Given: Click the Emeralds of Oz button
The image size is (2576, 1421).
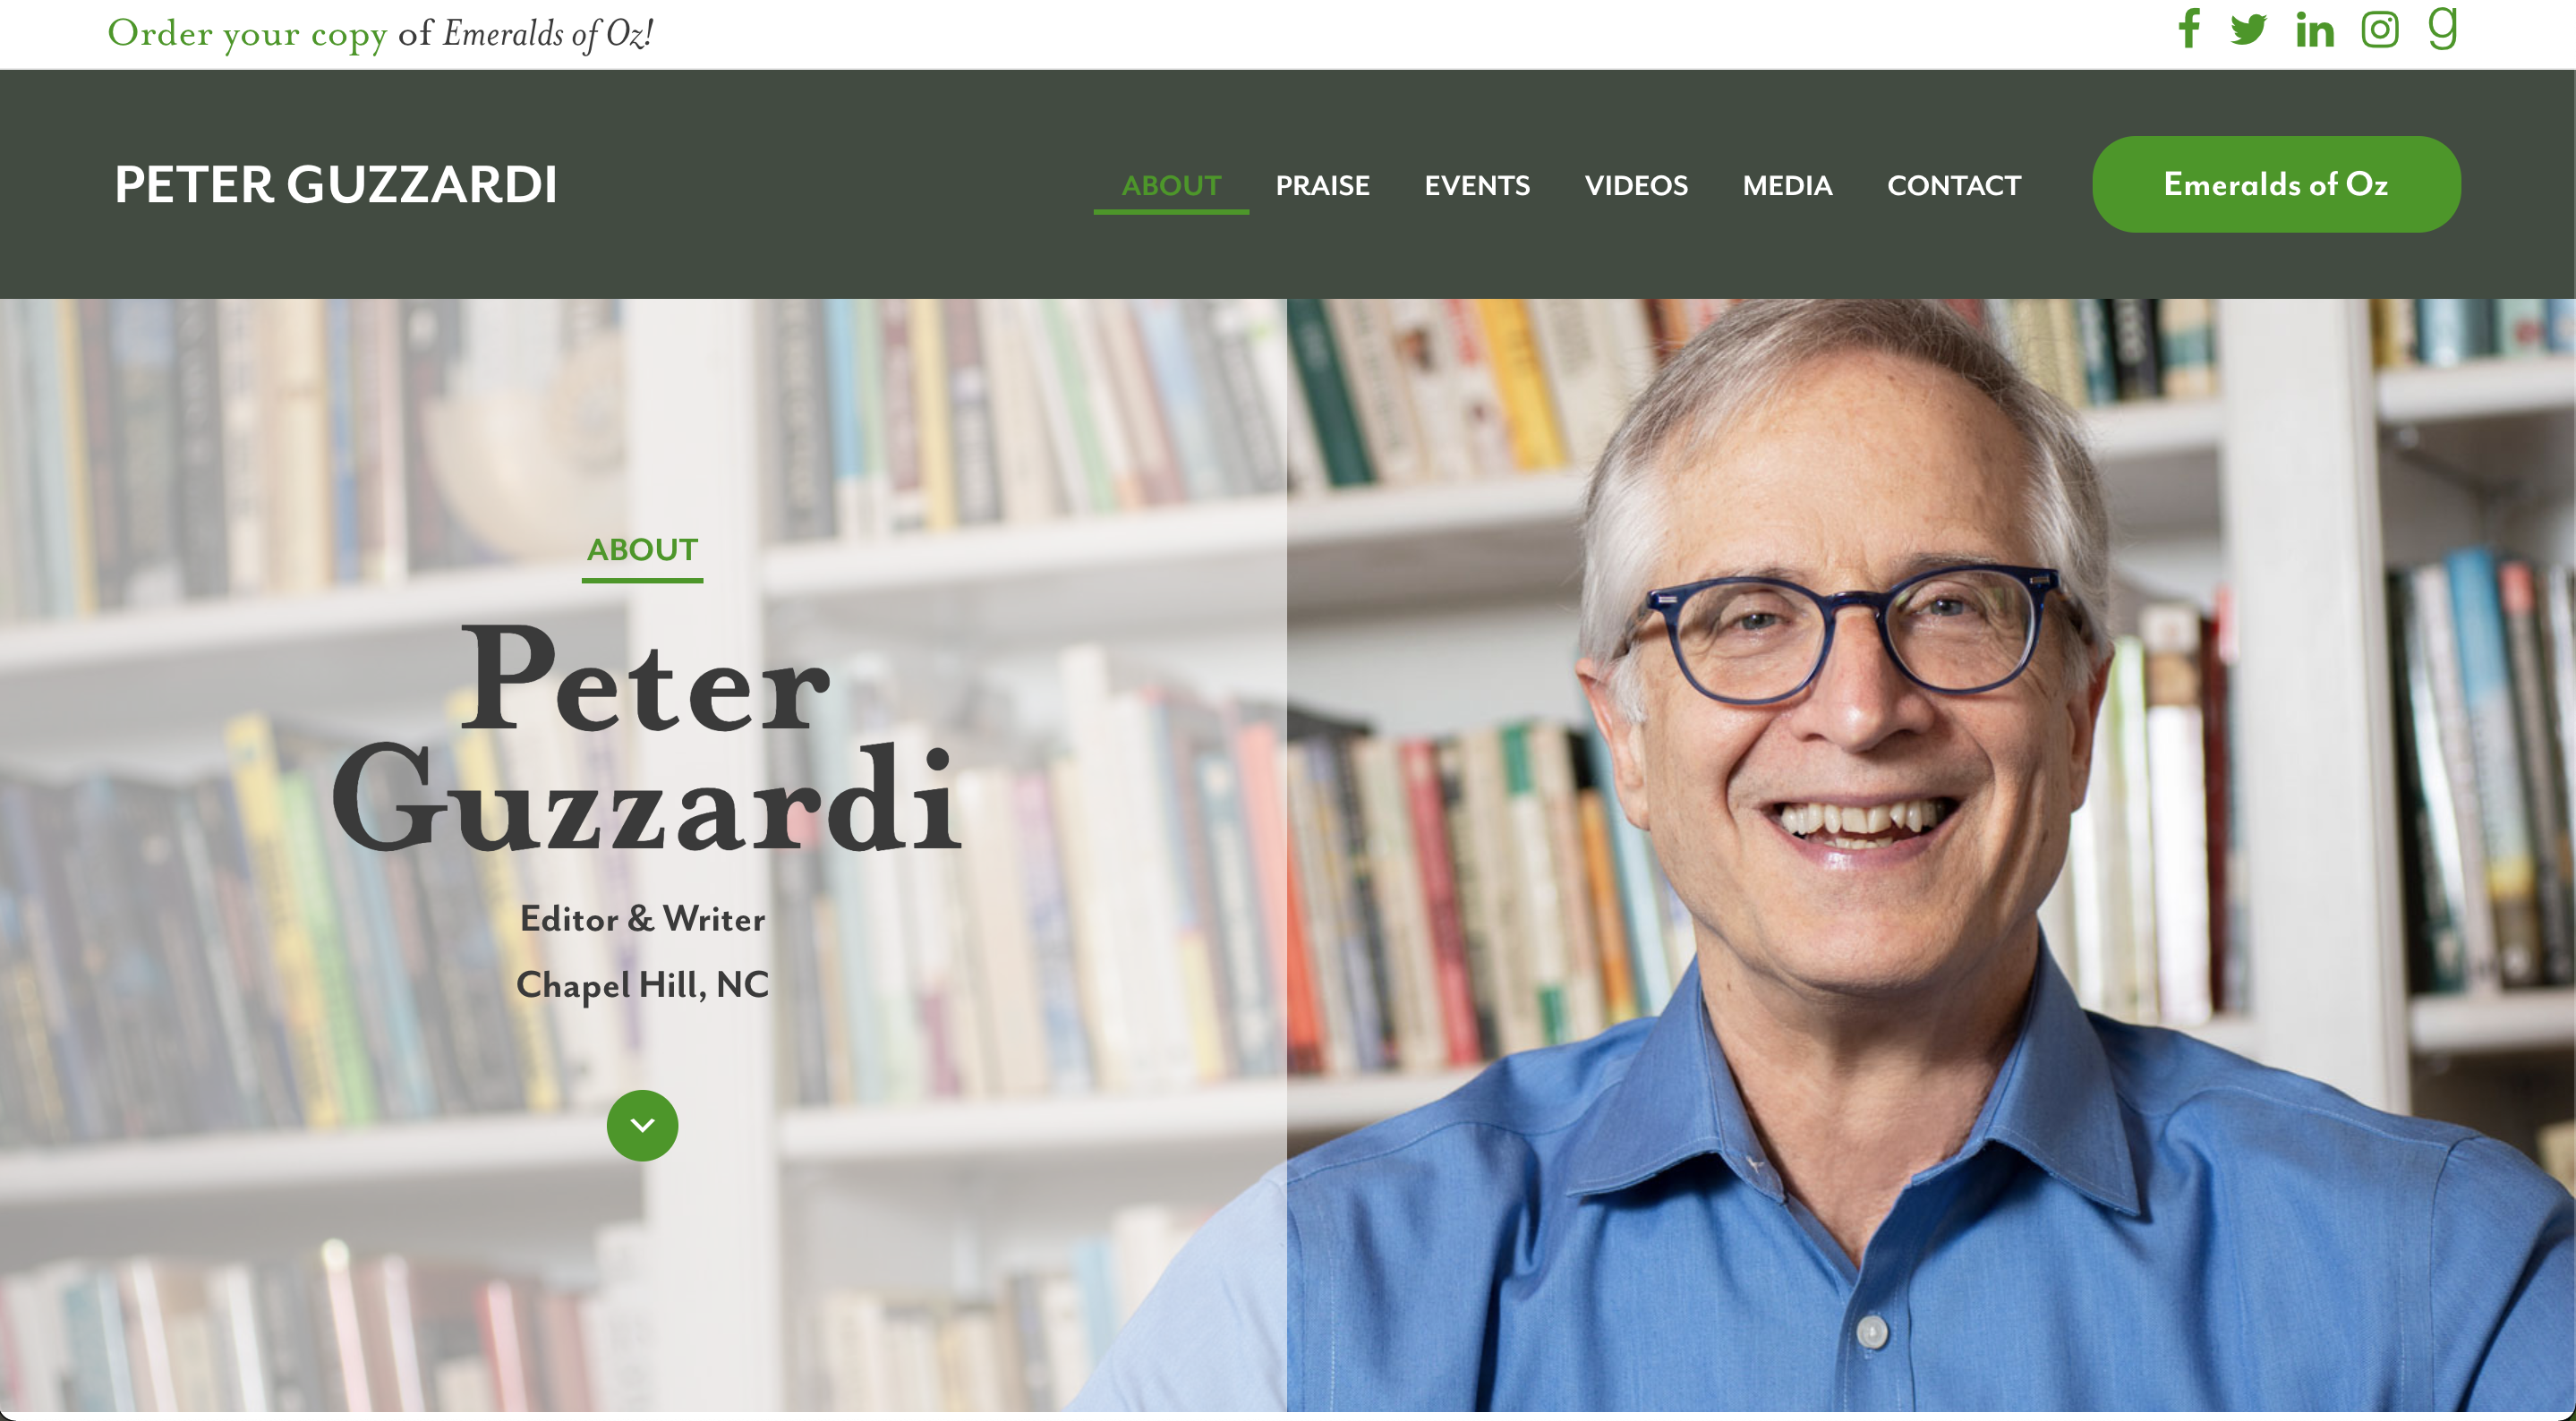Looking at the screenshot, I should [2276, 184].
